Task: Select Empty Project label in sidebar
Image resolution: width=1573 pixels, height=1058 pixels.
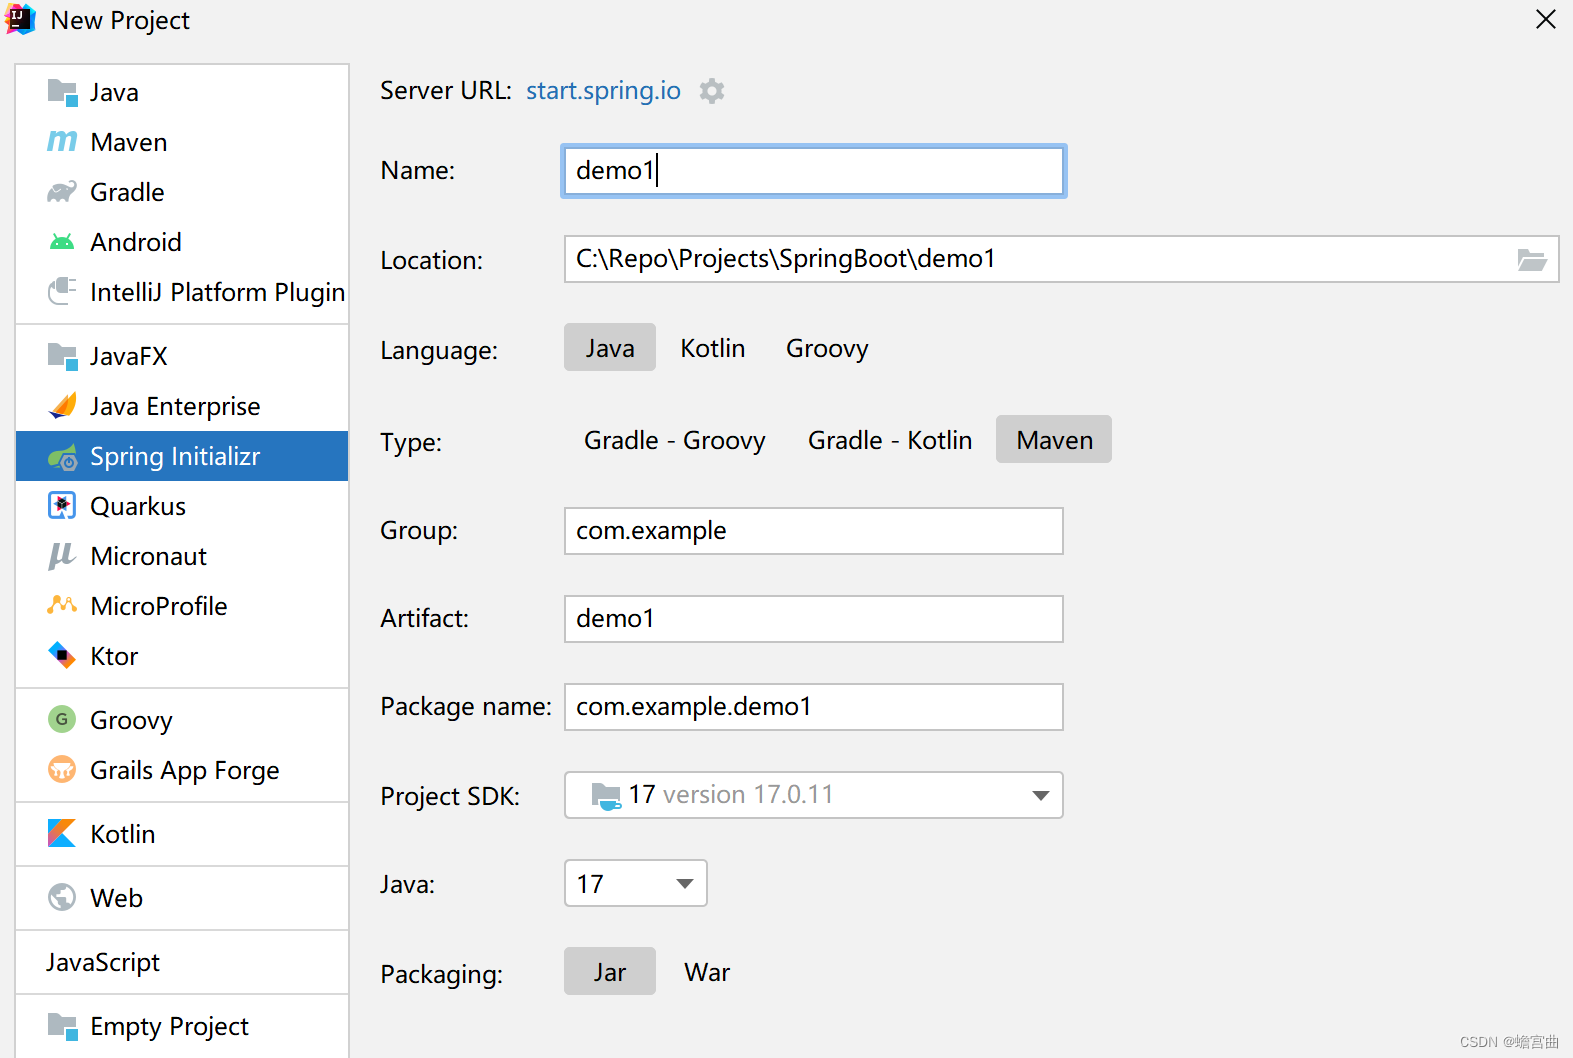Action: point(169,1027)
